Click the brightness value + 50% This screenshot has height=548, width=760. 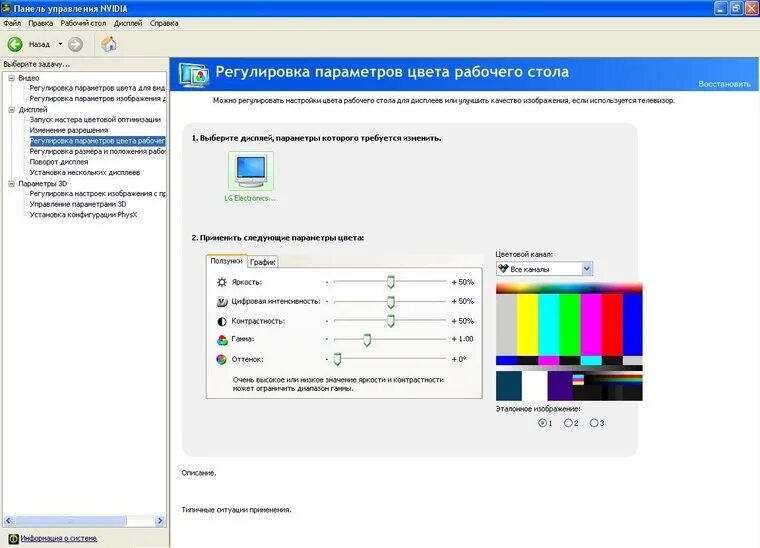tap(462, 282)
